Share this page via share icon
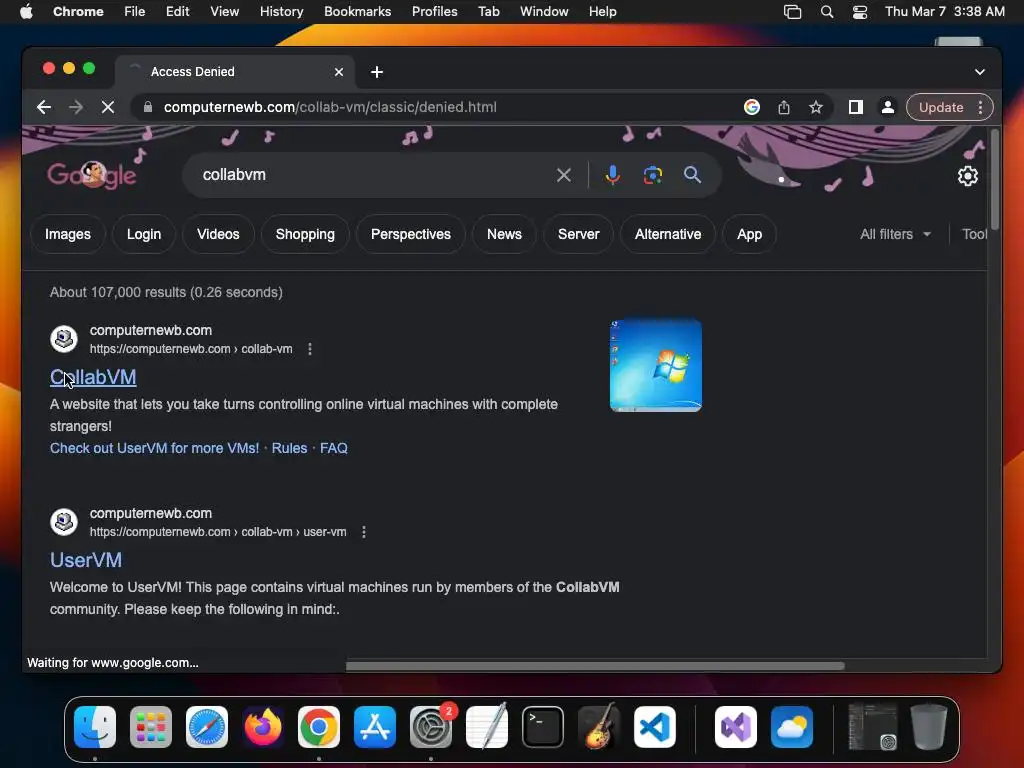Screen dimensions: 1024x768 784,107
